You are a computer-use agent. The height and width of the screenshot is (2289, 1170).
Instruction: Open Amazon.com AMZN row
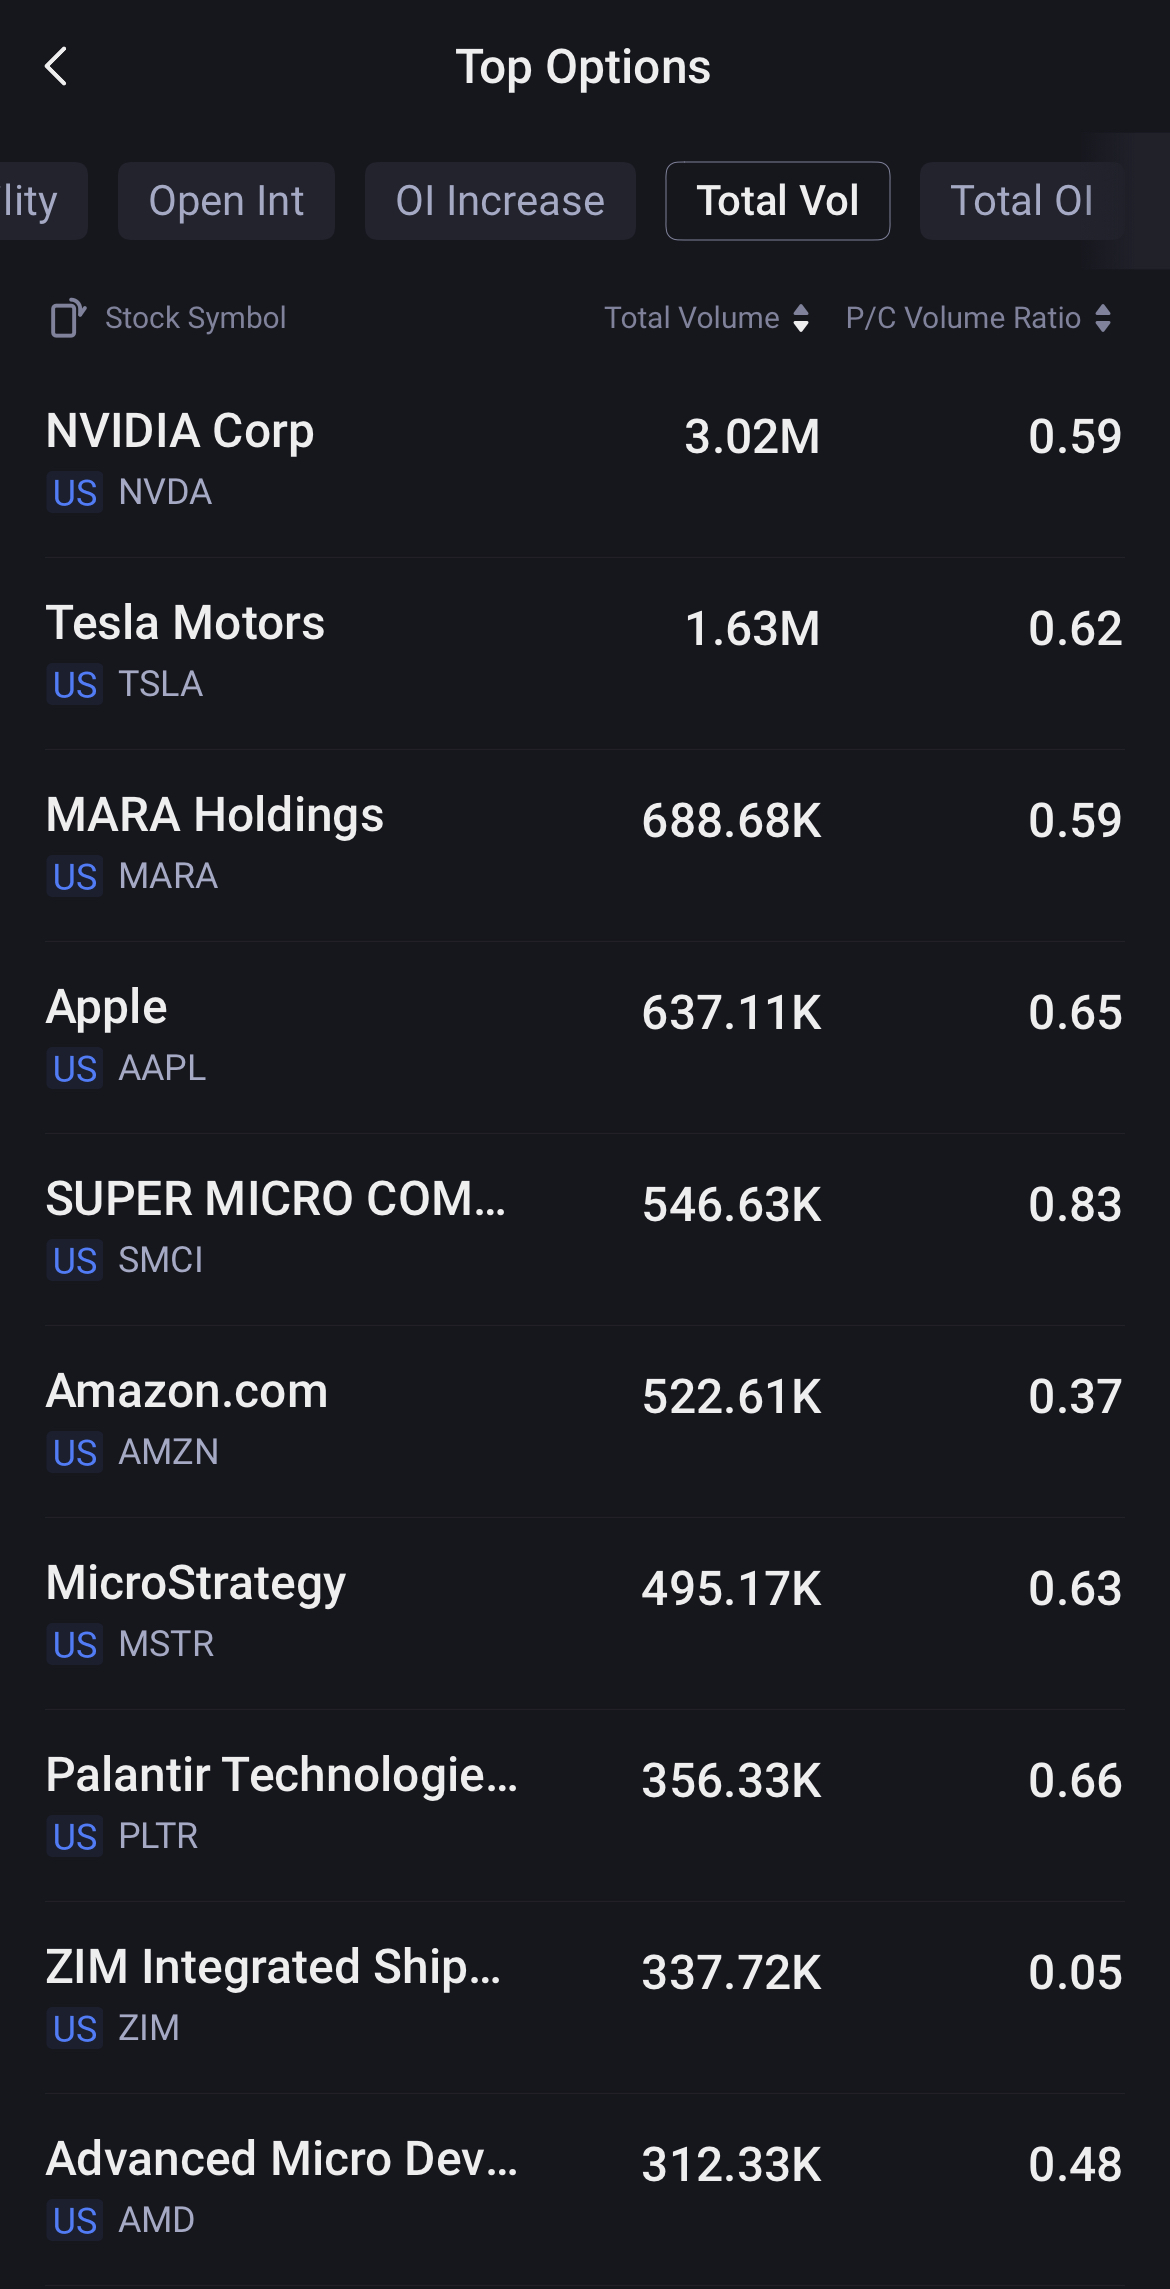[x=584, y=1420]
